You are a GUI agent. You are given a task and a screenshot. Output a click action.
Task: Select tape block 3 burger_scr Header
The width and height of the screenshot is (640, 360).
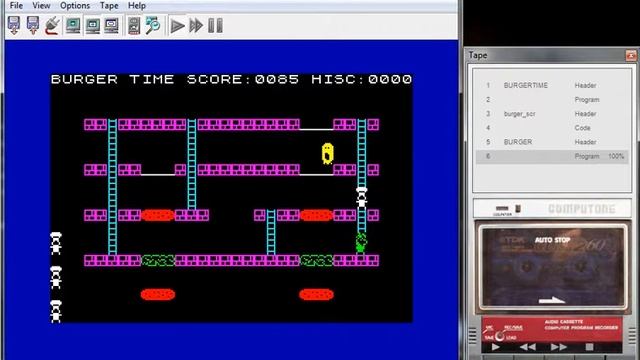coord(552,114)
